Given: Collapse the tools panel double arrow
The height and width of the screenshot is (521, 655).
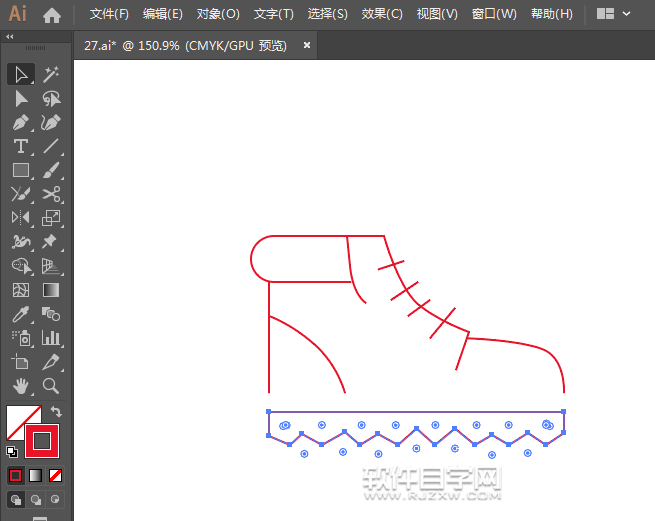Looking at the screenshot, I should click(10, 37).
